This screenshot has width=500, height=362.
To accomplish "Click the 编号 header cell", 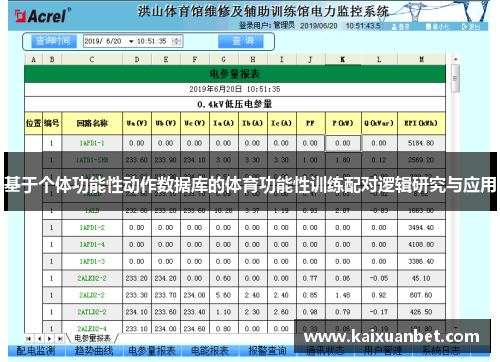I will (x=52, y=123).
